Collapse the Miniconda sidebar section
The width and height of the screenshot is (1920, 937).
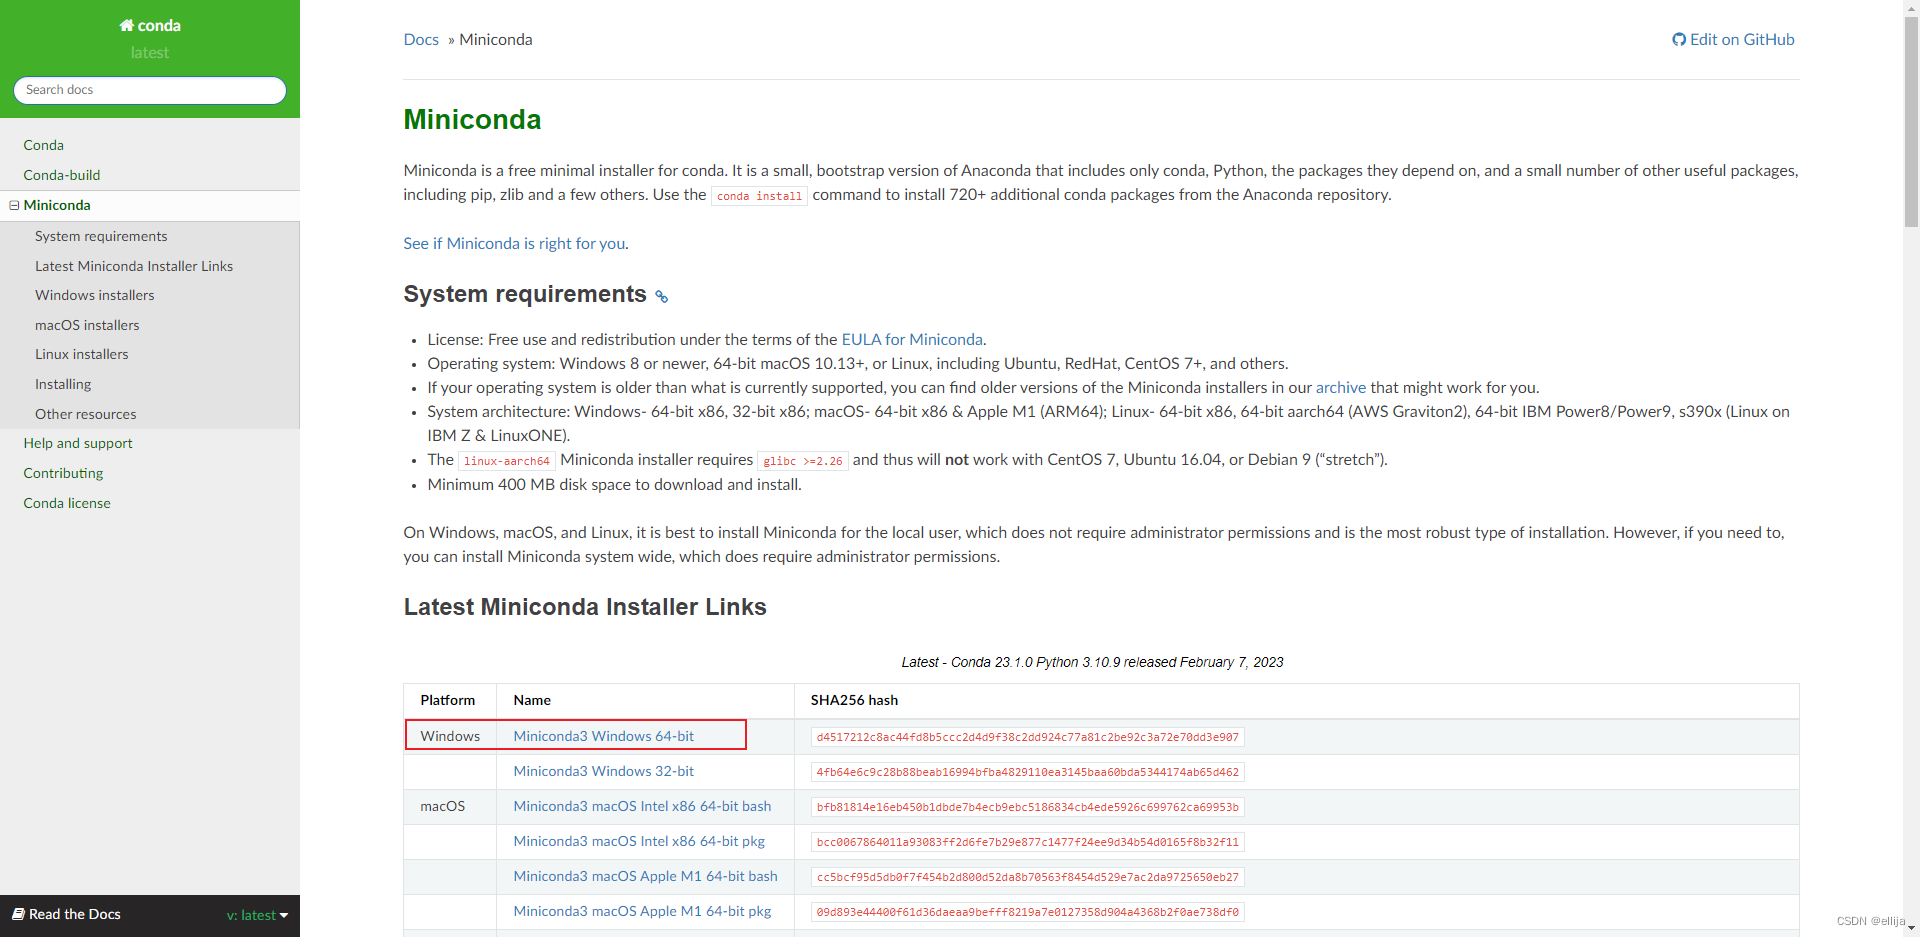pyautogui.click(x=14, y=206)
